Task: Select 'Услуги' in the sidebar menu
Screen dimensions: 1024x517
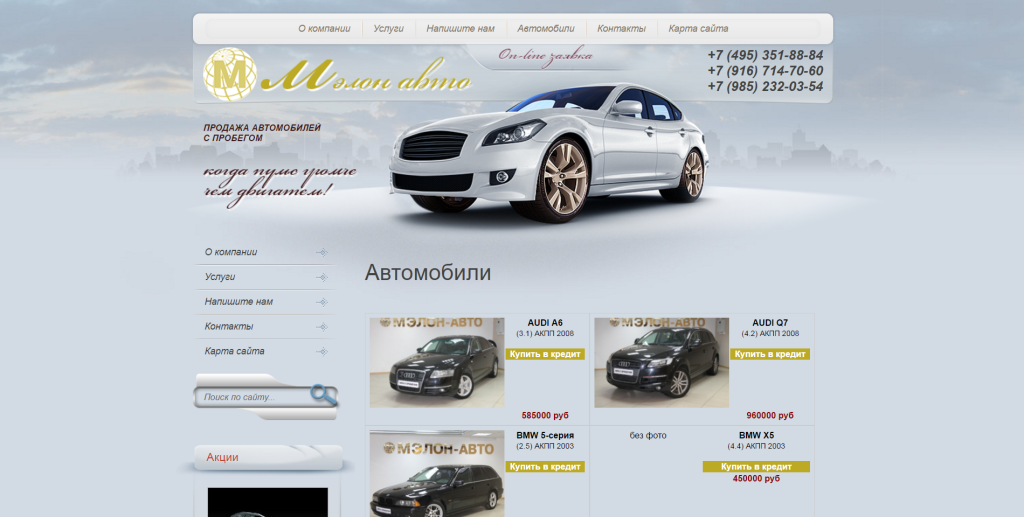Action: (219, 277)
